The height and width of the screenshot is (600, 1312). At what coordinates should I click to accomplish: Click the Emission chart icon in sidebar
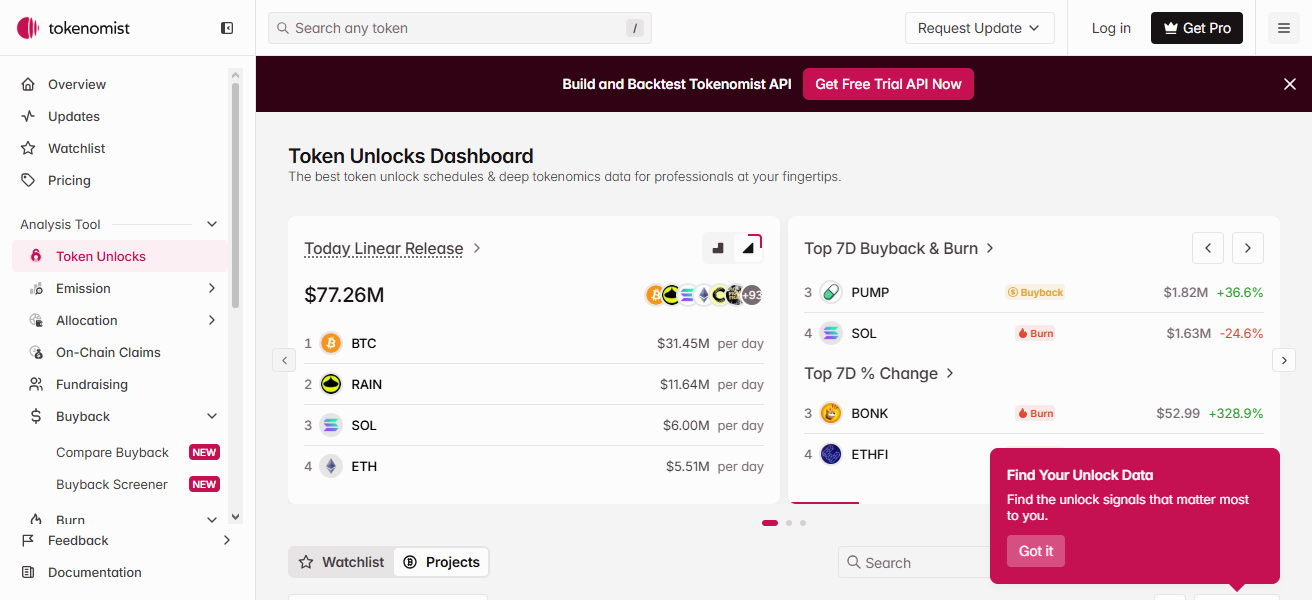(x=34, y=288)
